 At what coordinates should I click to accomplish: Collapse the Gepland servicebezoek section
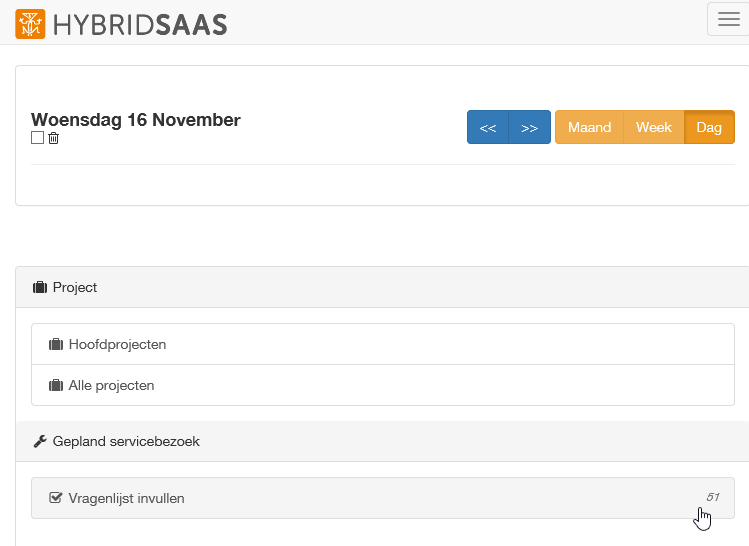(x=380, y=441)
